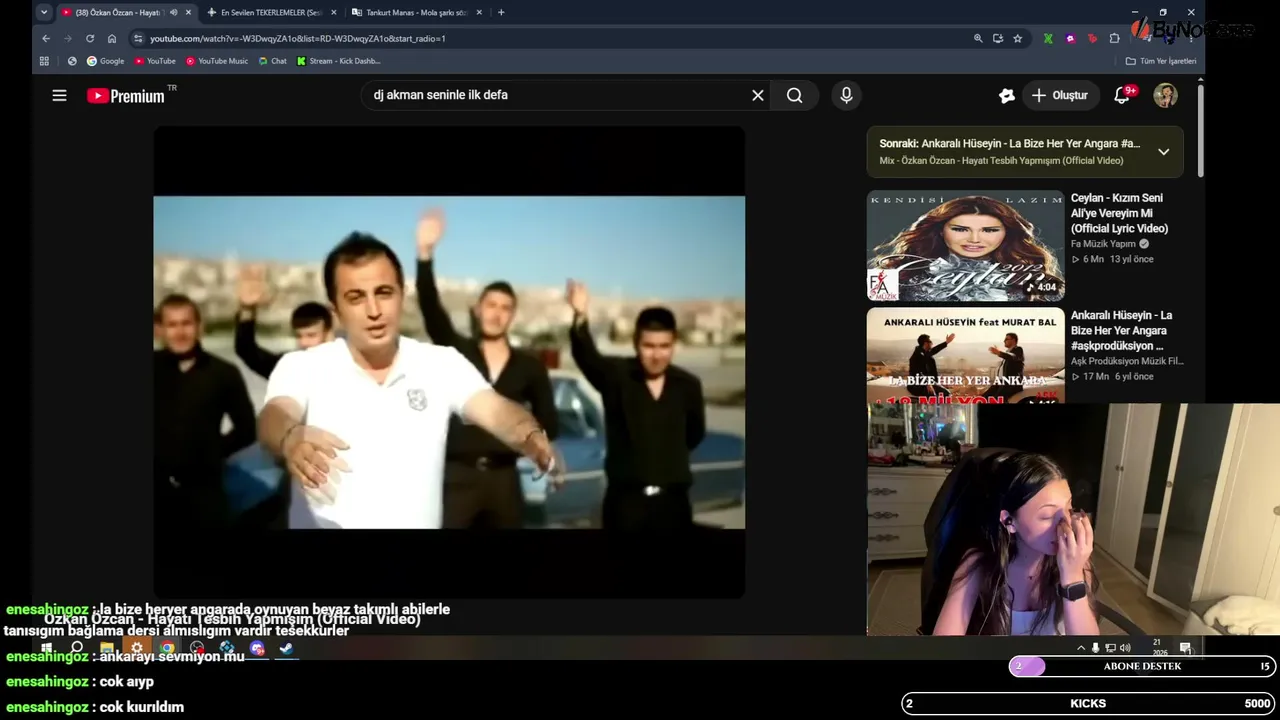Viewport: 1280px width, 720px height.
Task: Open the tab search dropdown arrow
Action: [44, 12]
